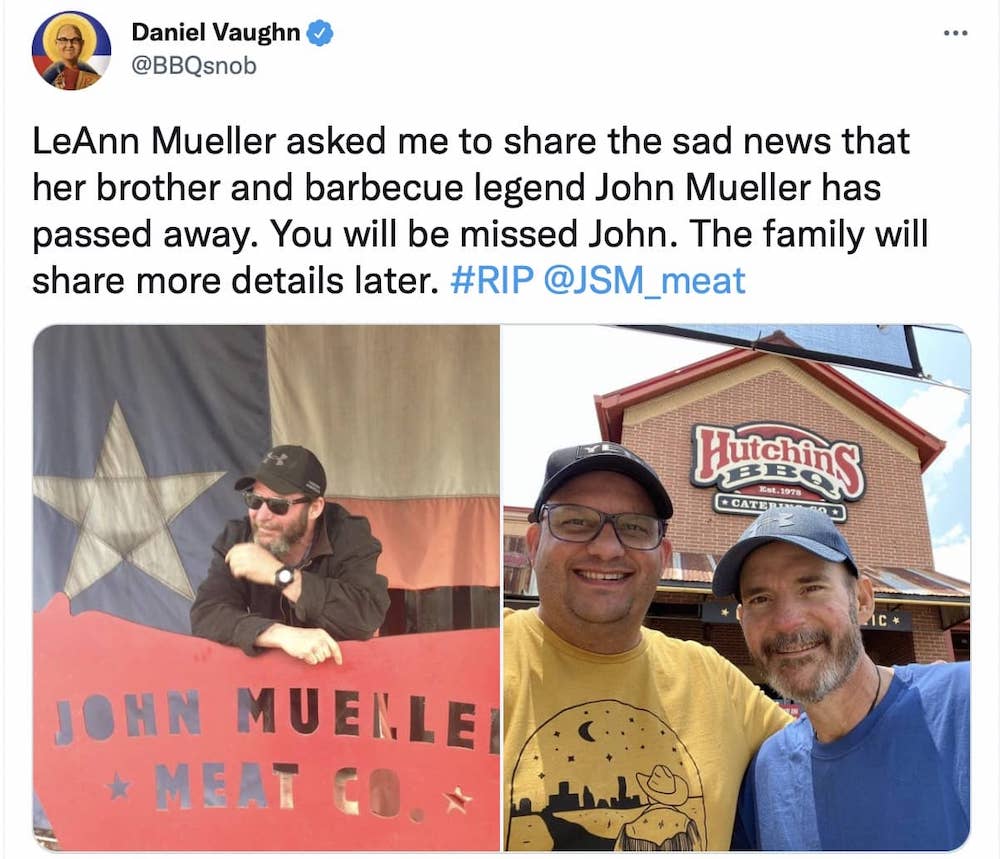Click the John Mueller Meat Co. red sign
Viewport: 1000px width, 859px height.
(267, 733)
